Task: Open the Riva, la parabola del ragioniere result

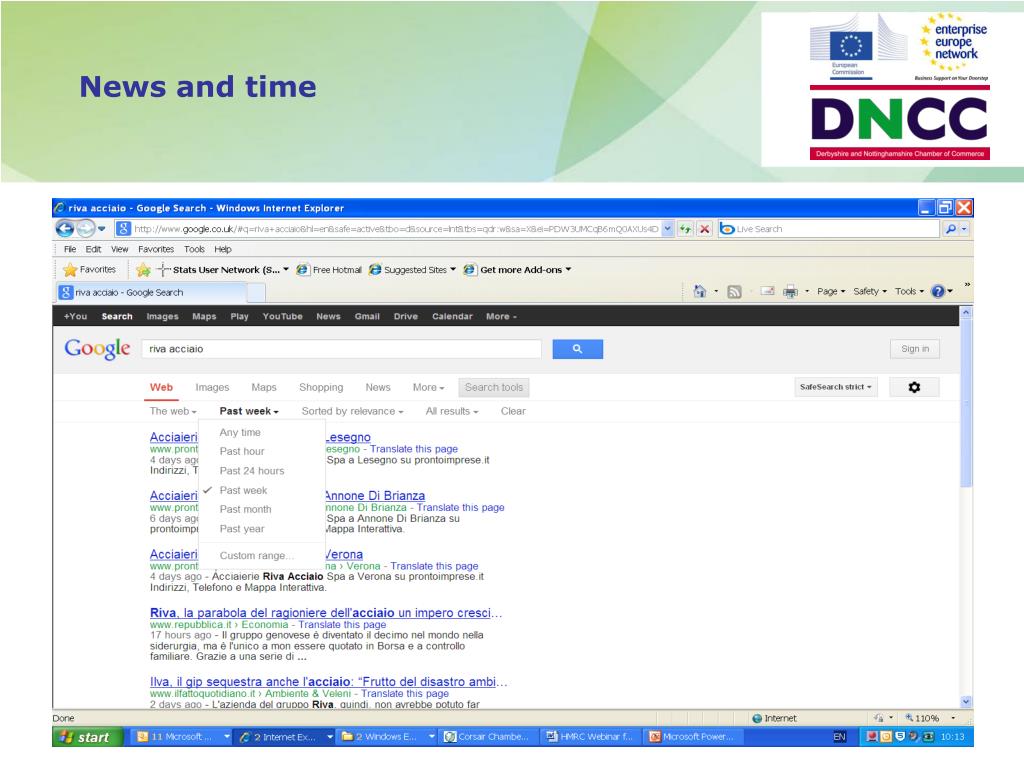Action: 326,613
